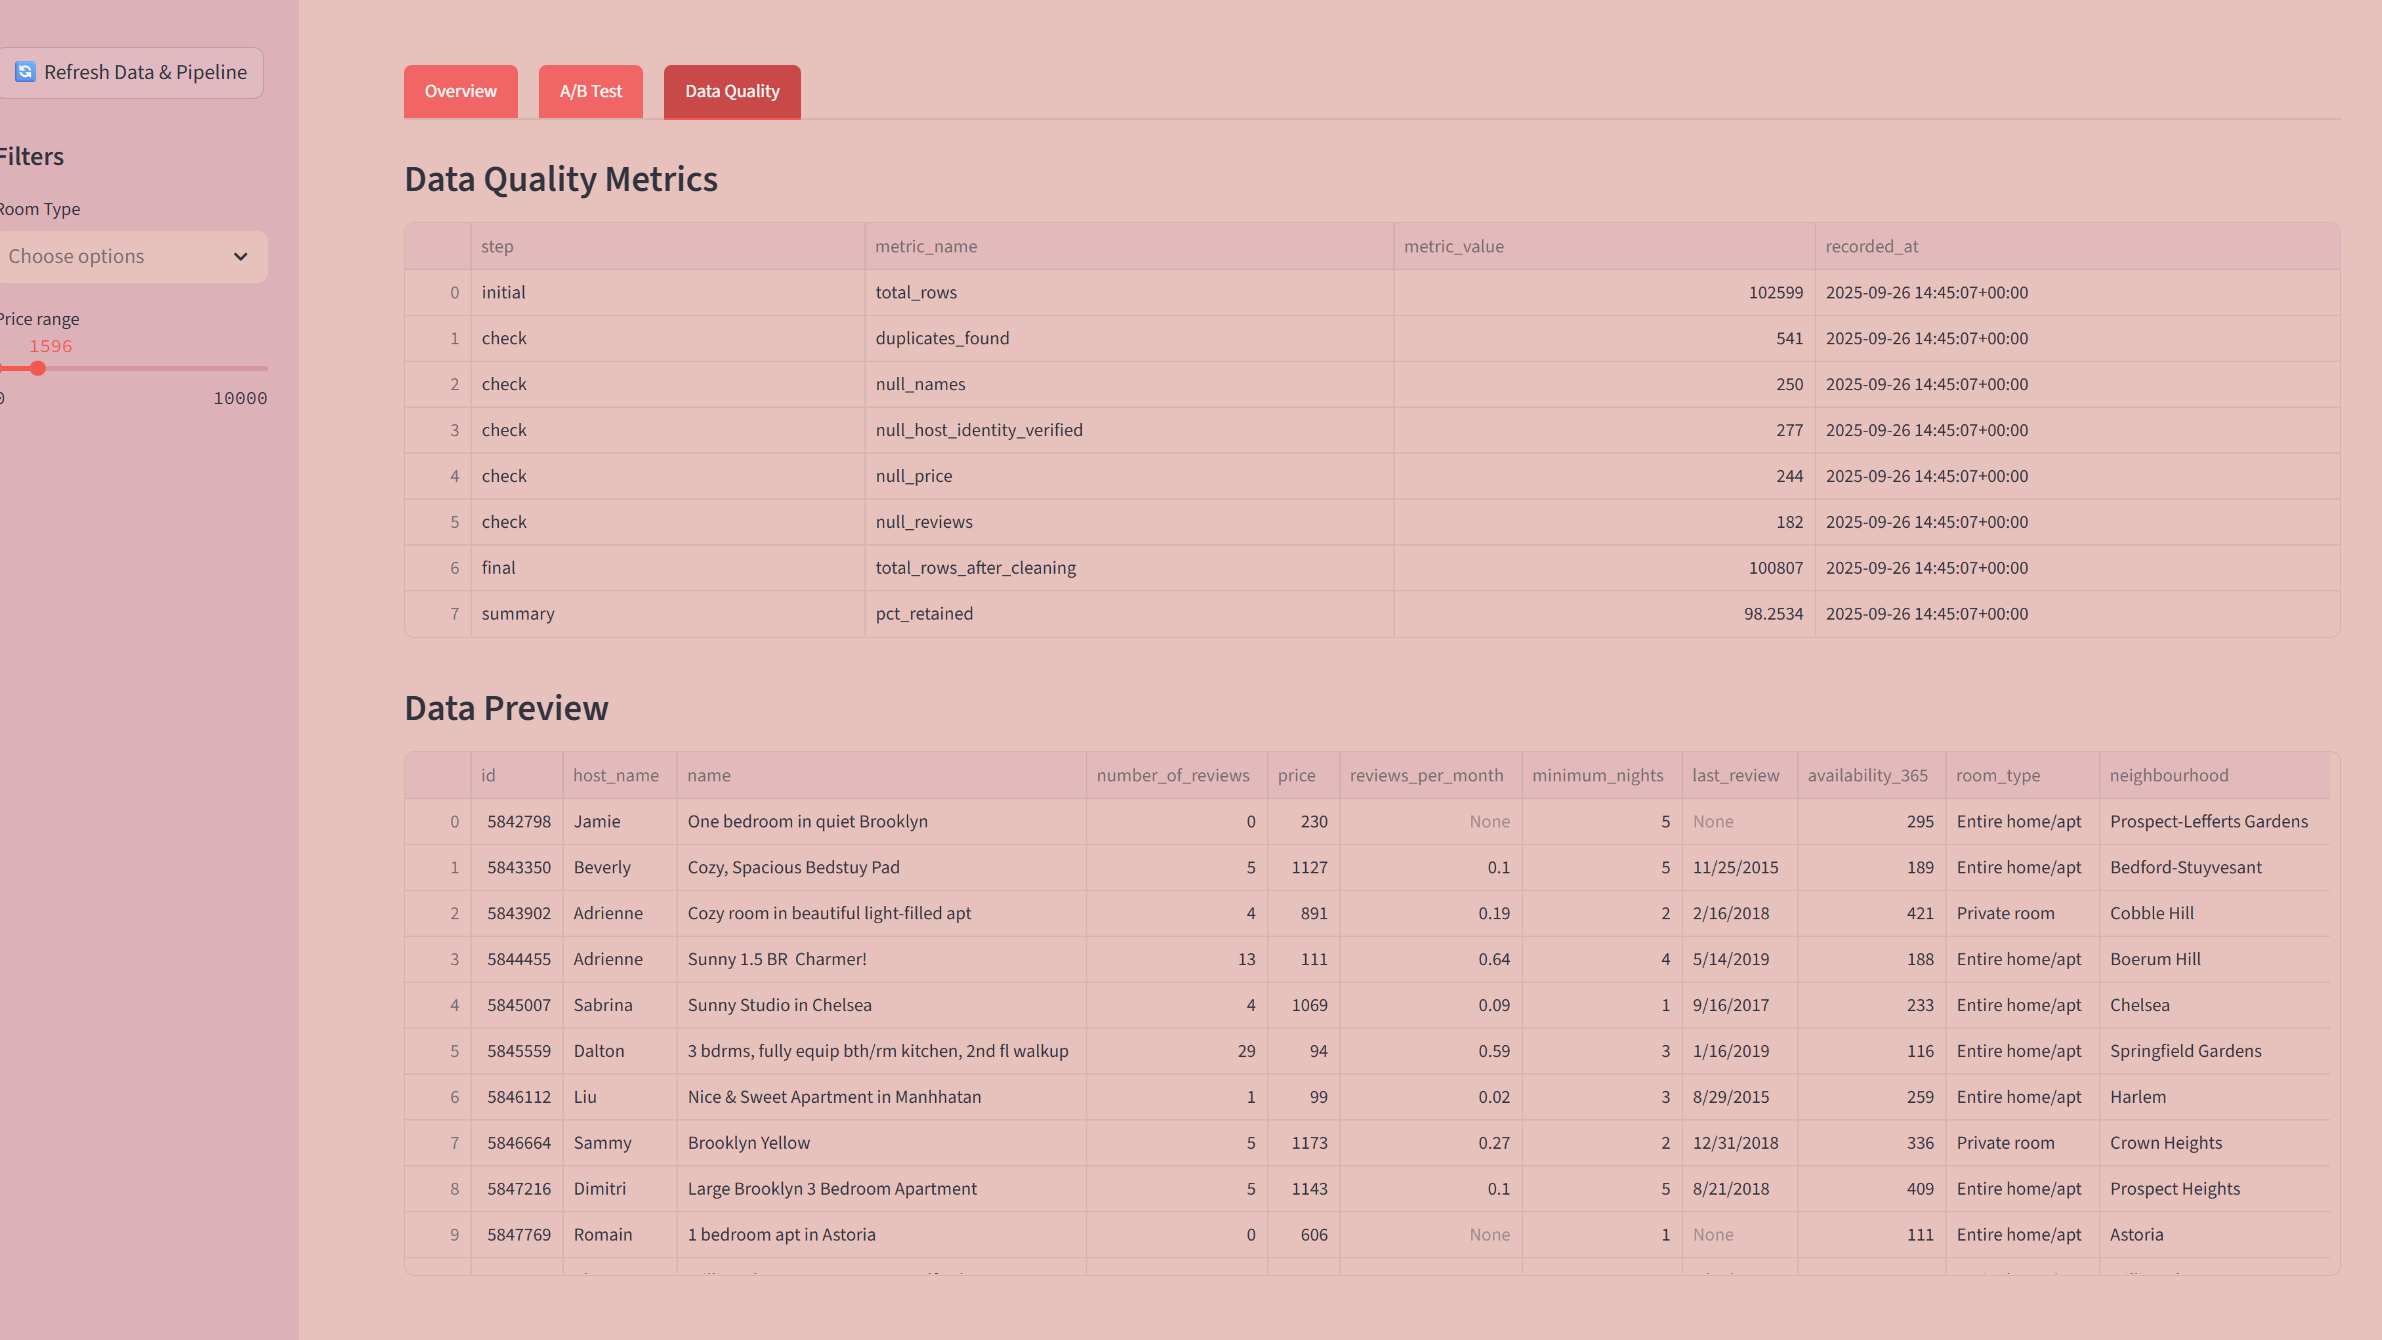Click the 'initial' step cell
Screen dimensions: 2382x1340
click(x=667, y=293)
